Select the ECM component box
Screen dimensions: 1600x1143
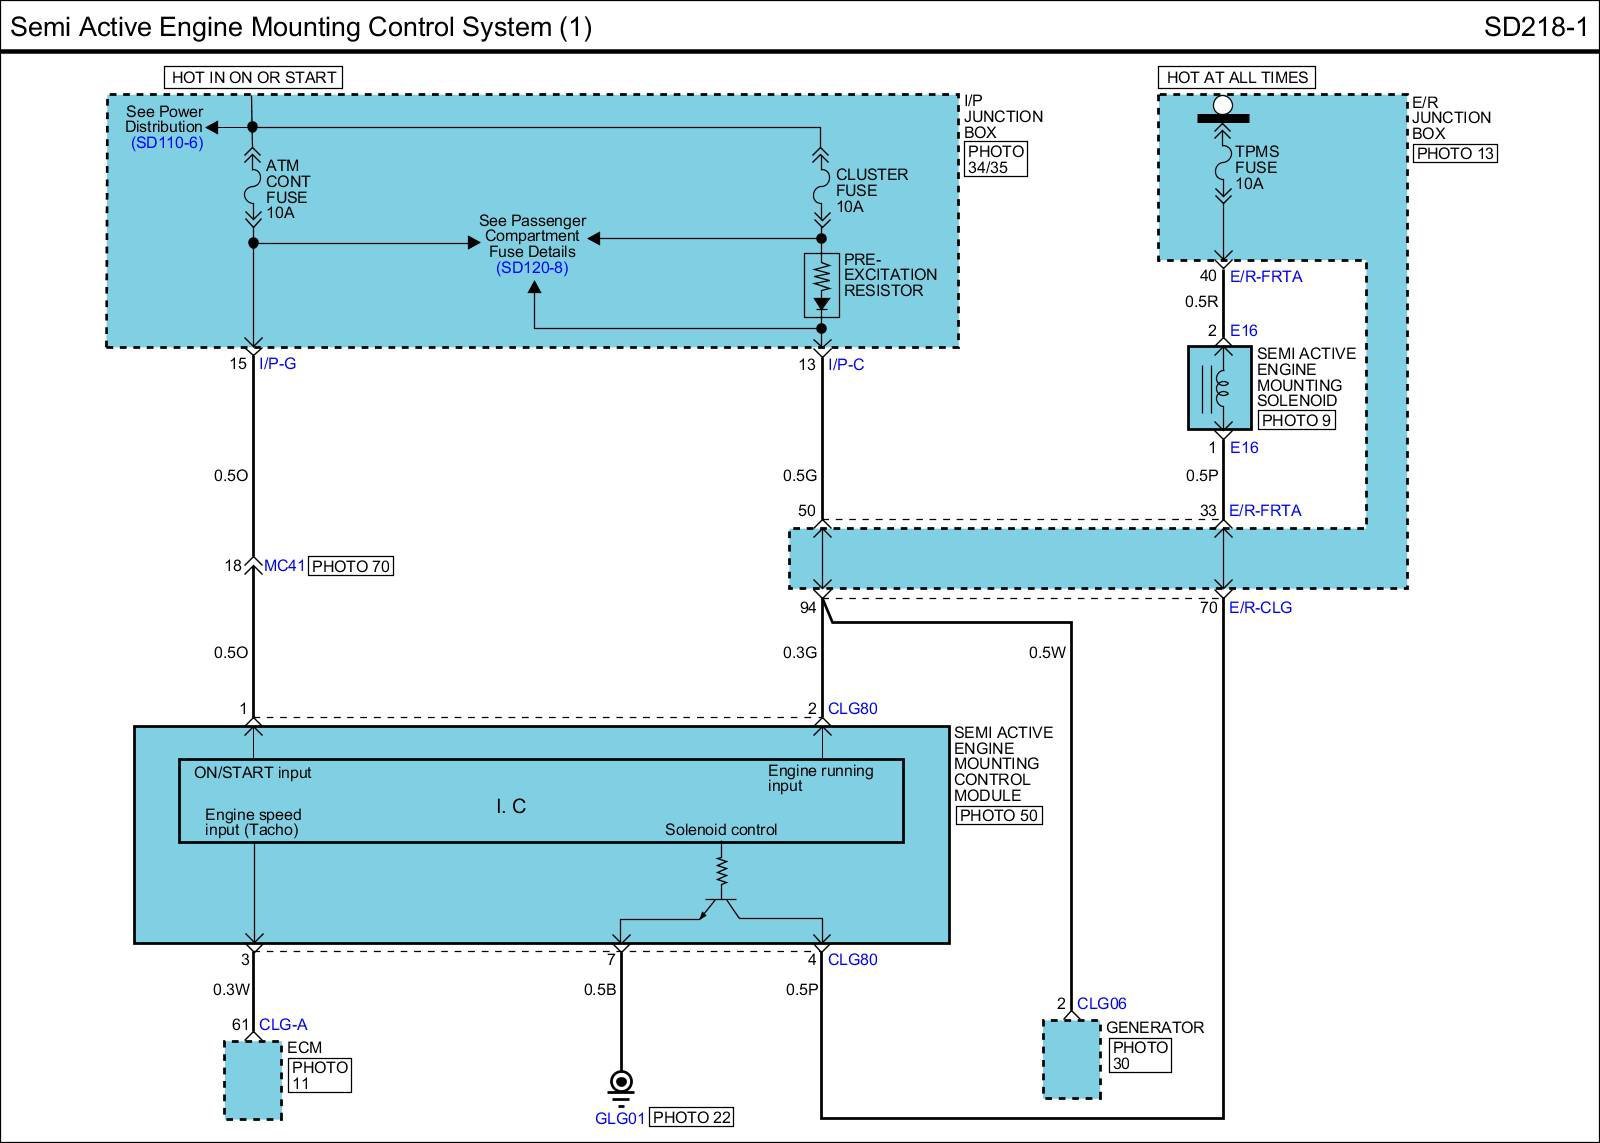click(x=253, y=1080)
